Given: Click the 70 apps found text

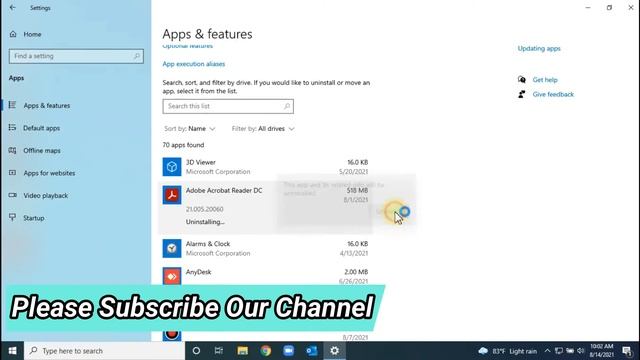Looking at the screenshot, I should point(183,145).
